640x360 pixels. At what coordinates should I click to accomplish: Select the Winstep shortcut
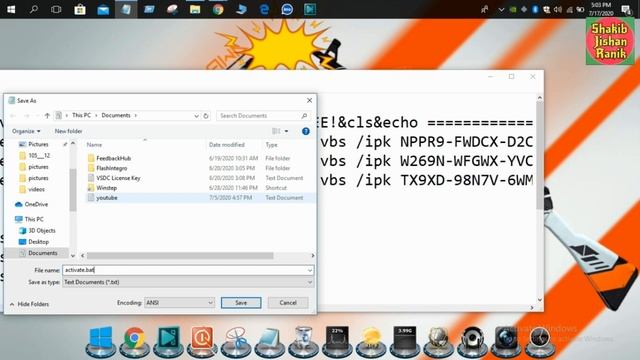point(106,188)
